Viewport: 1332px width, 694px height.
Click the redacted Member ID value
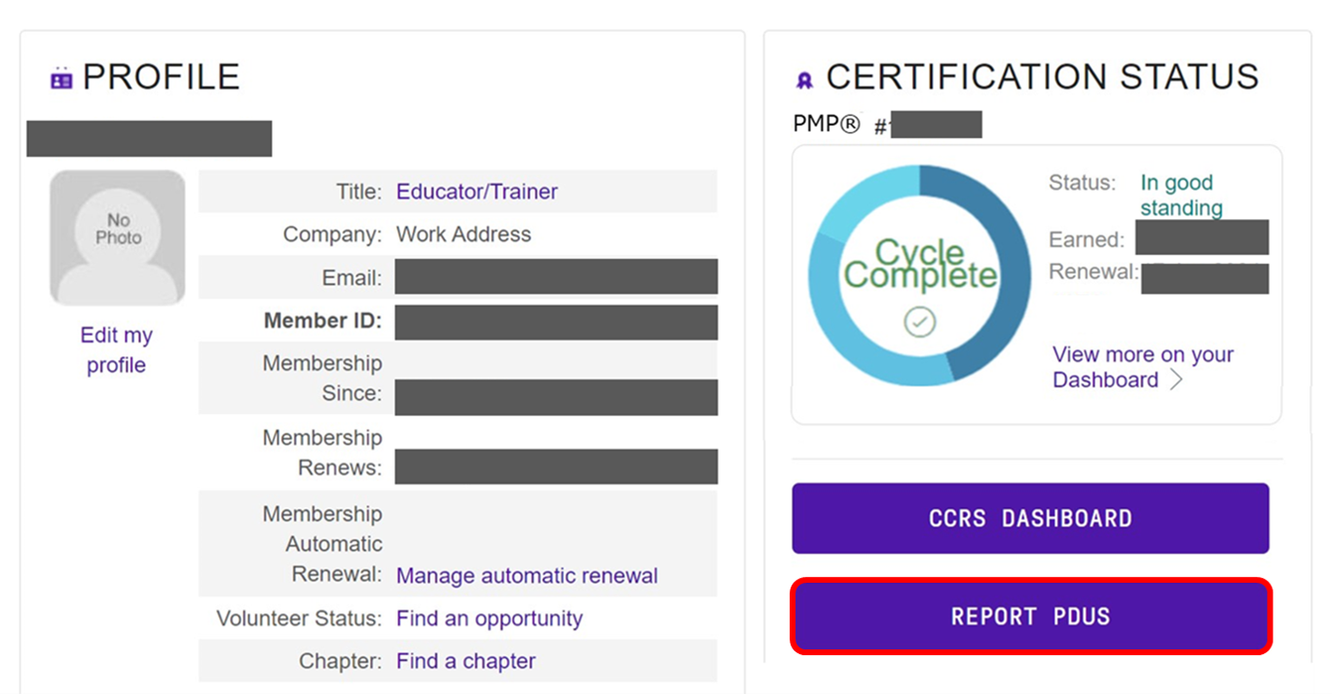coord(556,322)
